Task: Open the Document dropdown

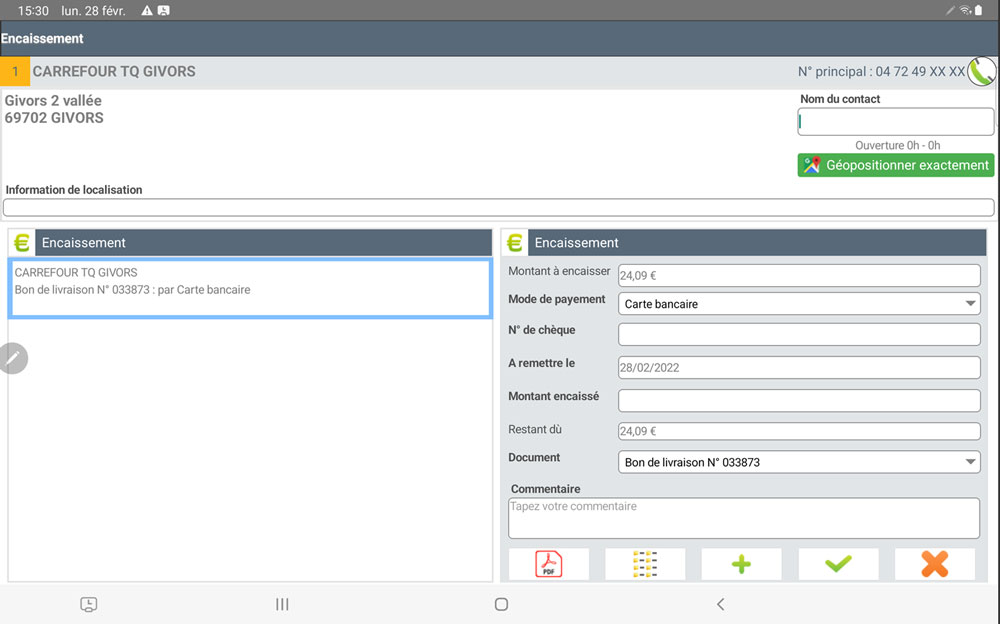Action: (799, 462)
